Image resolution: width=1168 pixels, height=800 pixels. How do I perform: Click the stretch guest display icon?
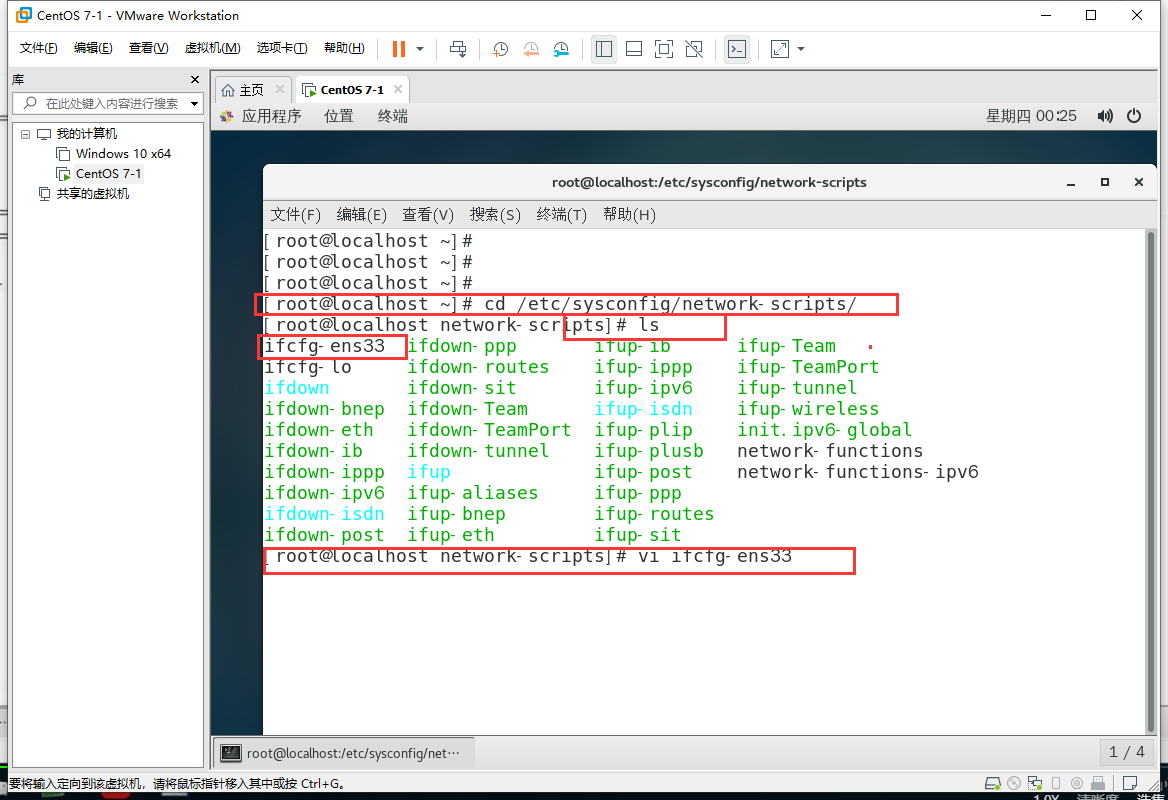pos(780,49)
